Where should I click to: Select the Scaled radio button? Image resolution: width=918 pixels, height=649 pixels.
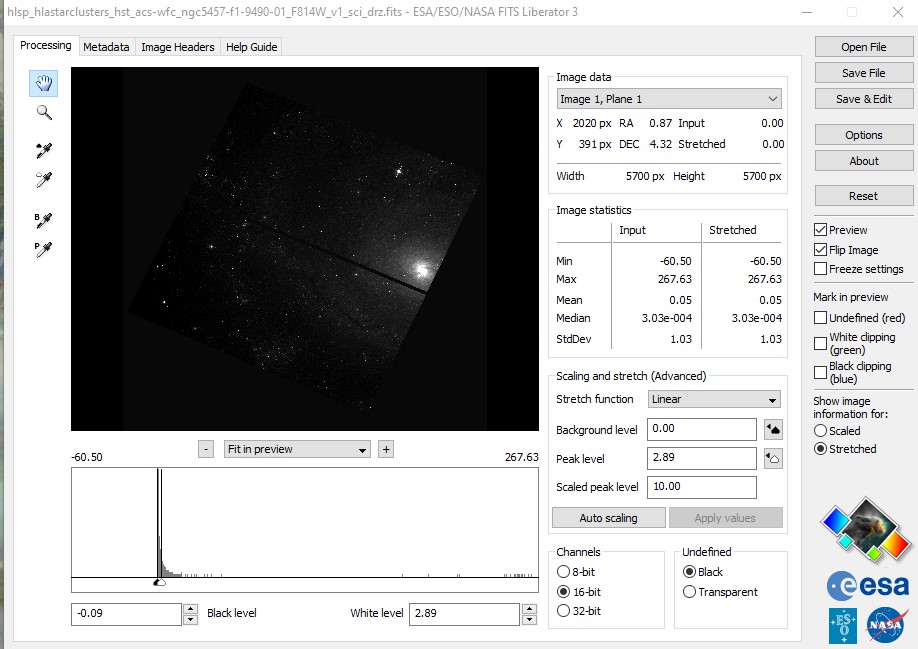[x=820, y=431]
